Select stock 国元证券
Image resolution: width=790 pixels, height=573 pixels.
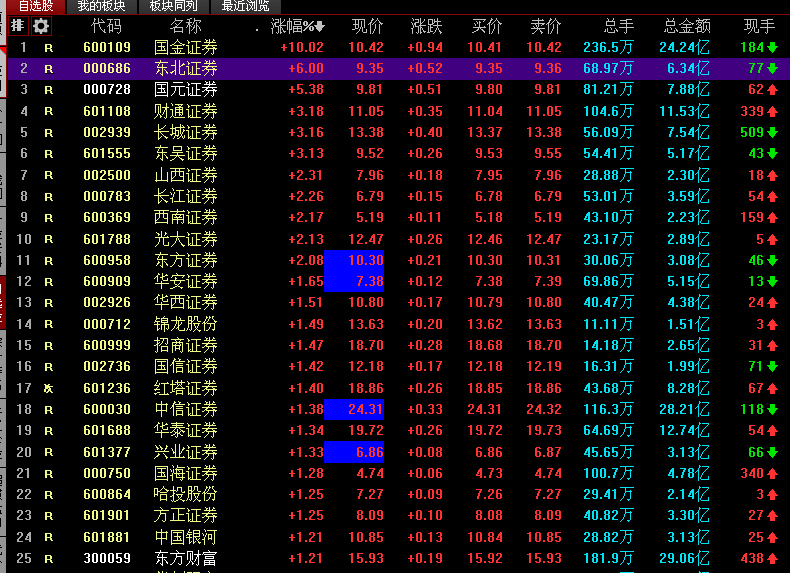point(185,90)
